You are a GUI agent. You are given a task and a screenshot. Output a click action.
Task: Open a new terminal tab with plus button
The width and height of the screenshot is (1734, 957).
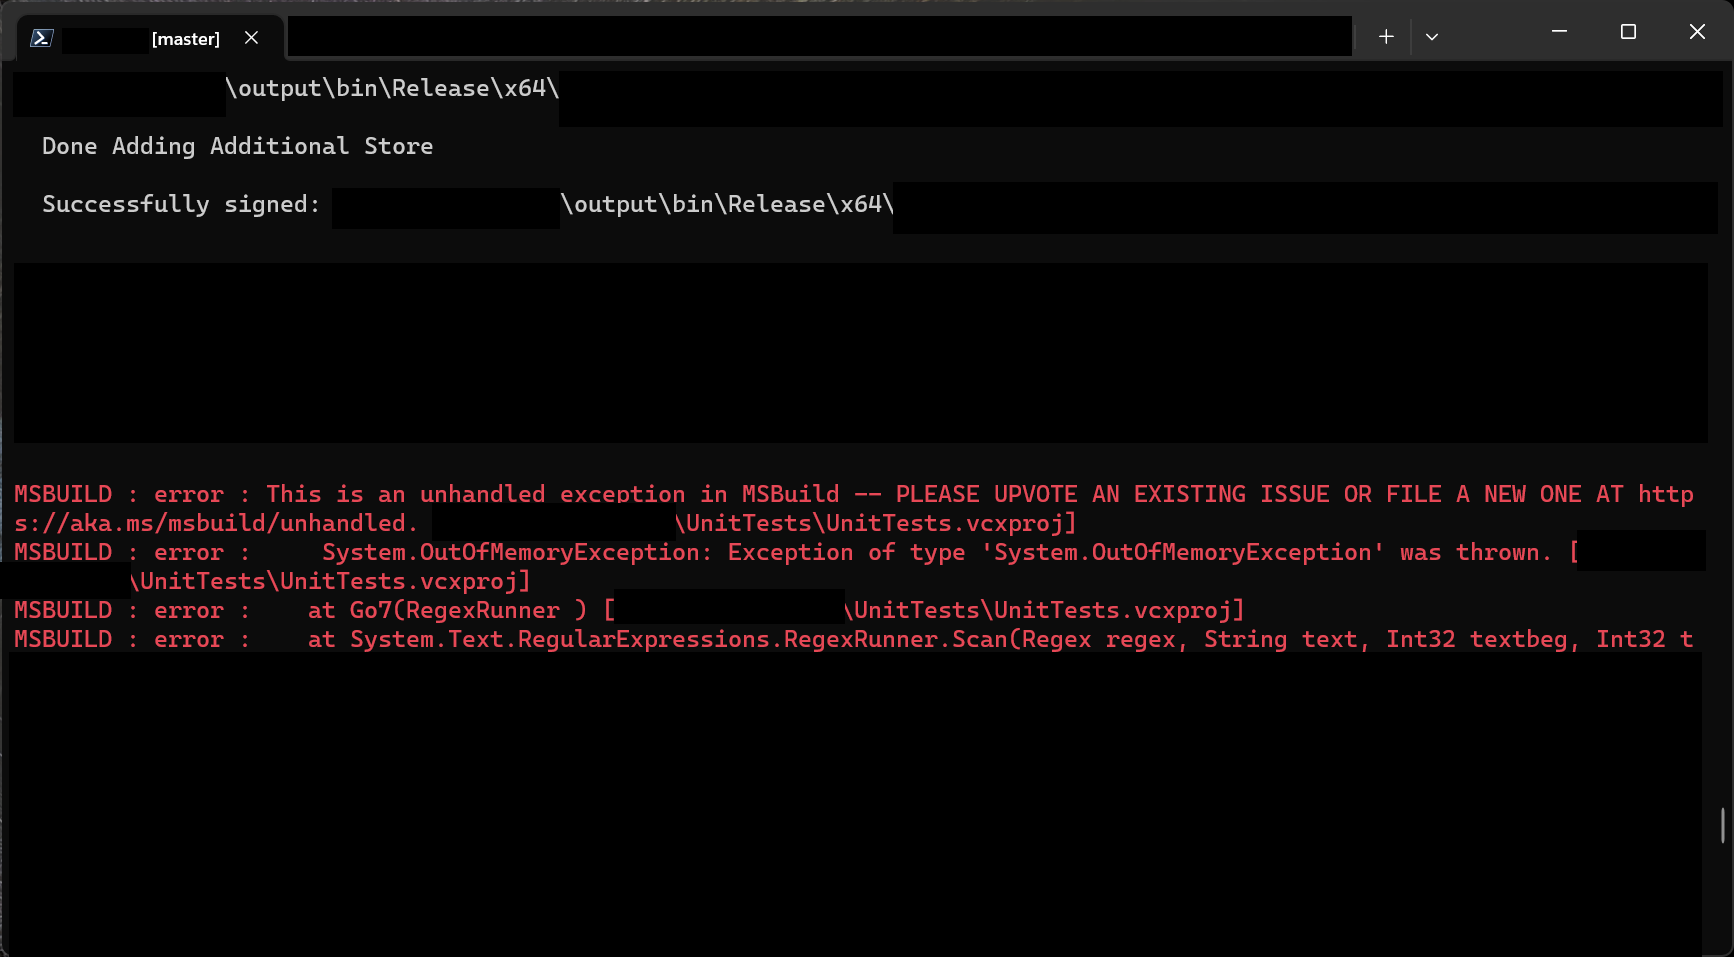coord(1386,36)
